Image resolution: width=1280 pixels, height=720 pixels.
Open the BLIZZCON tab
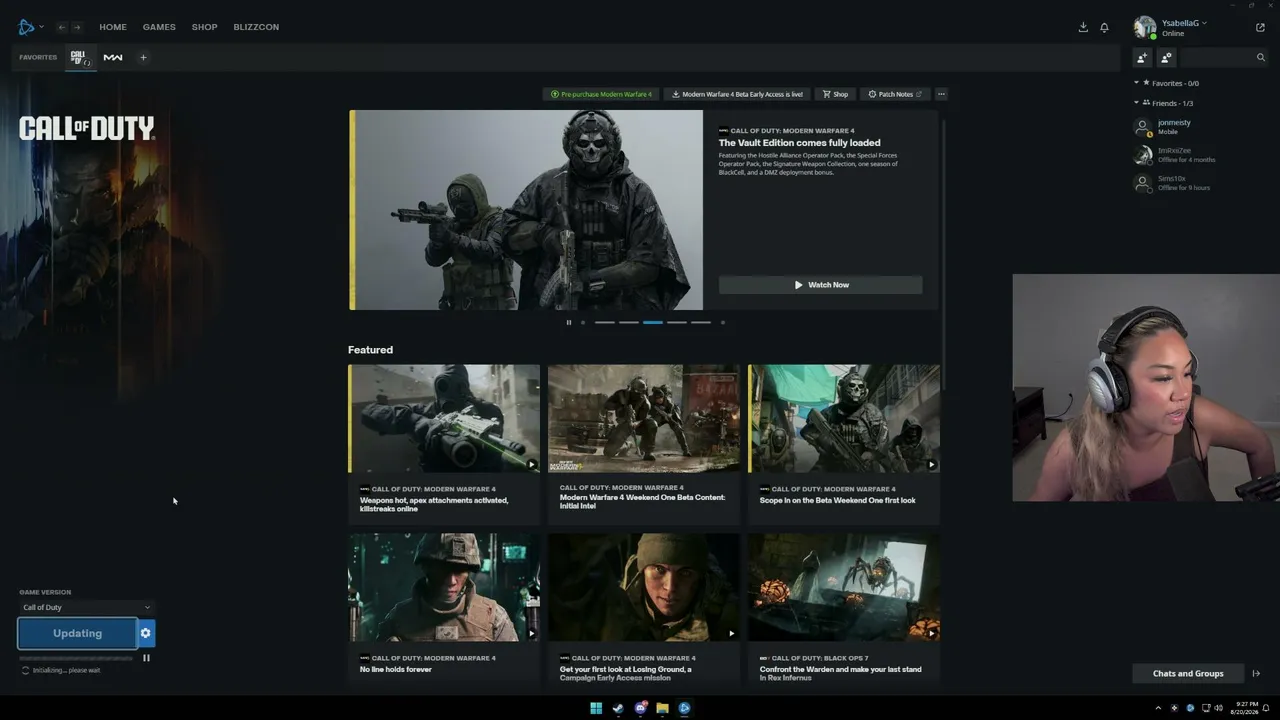[x=256, y=27]
